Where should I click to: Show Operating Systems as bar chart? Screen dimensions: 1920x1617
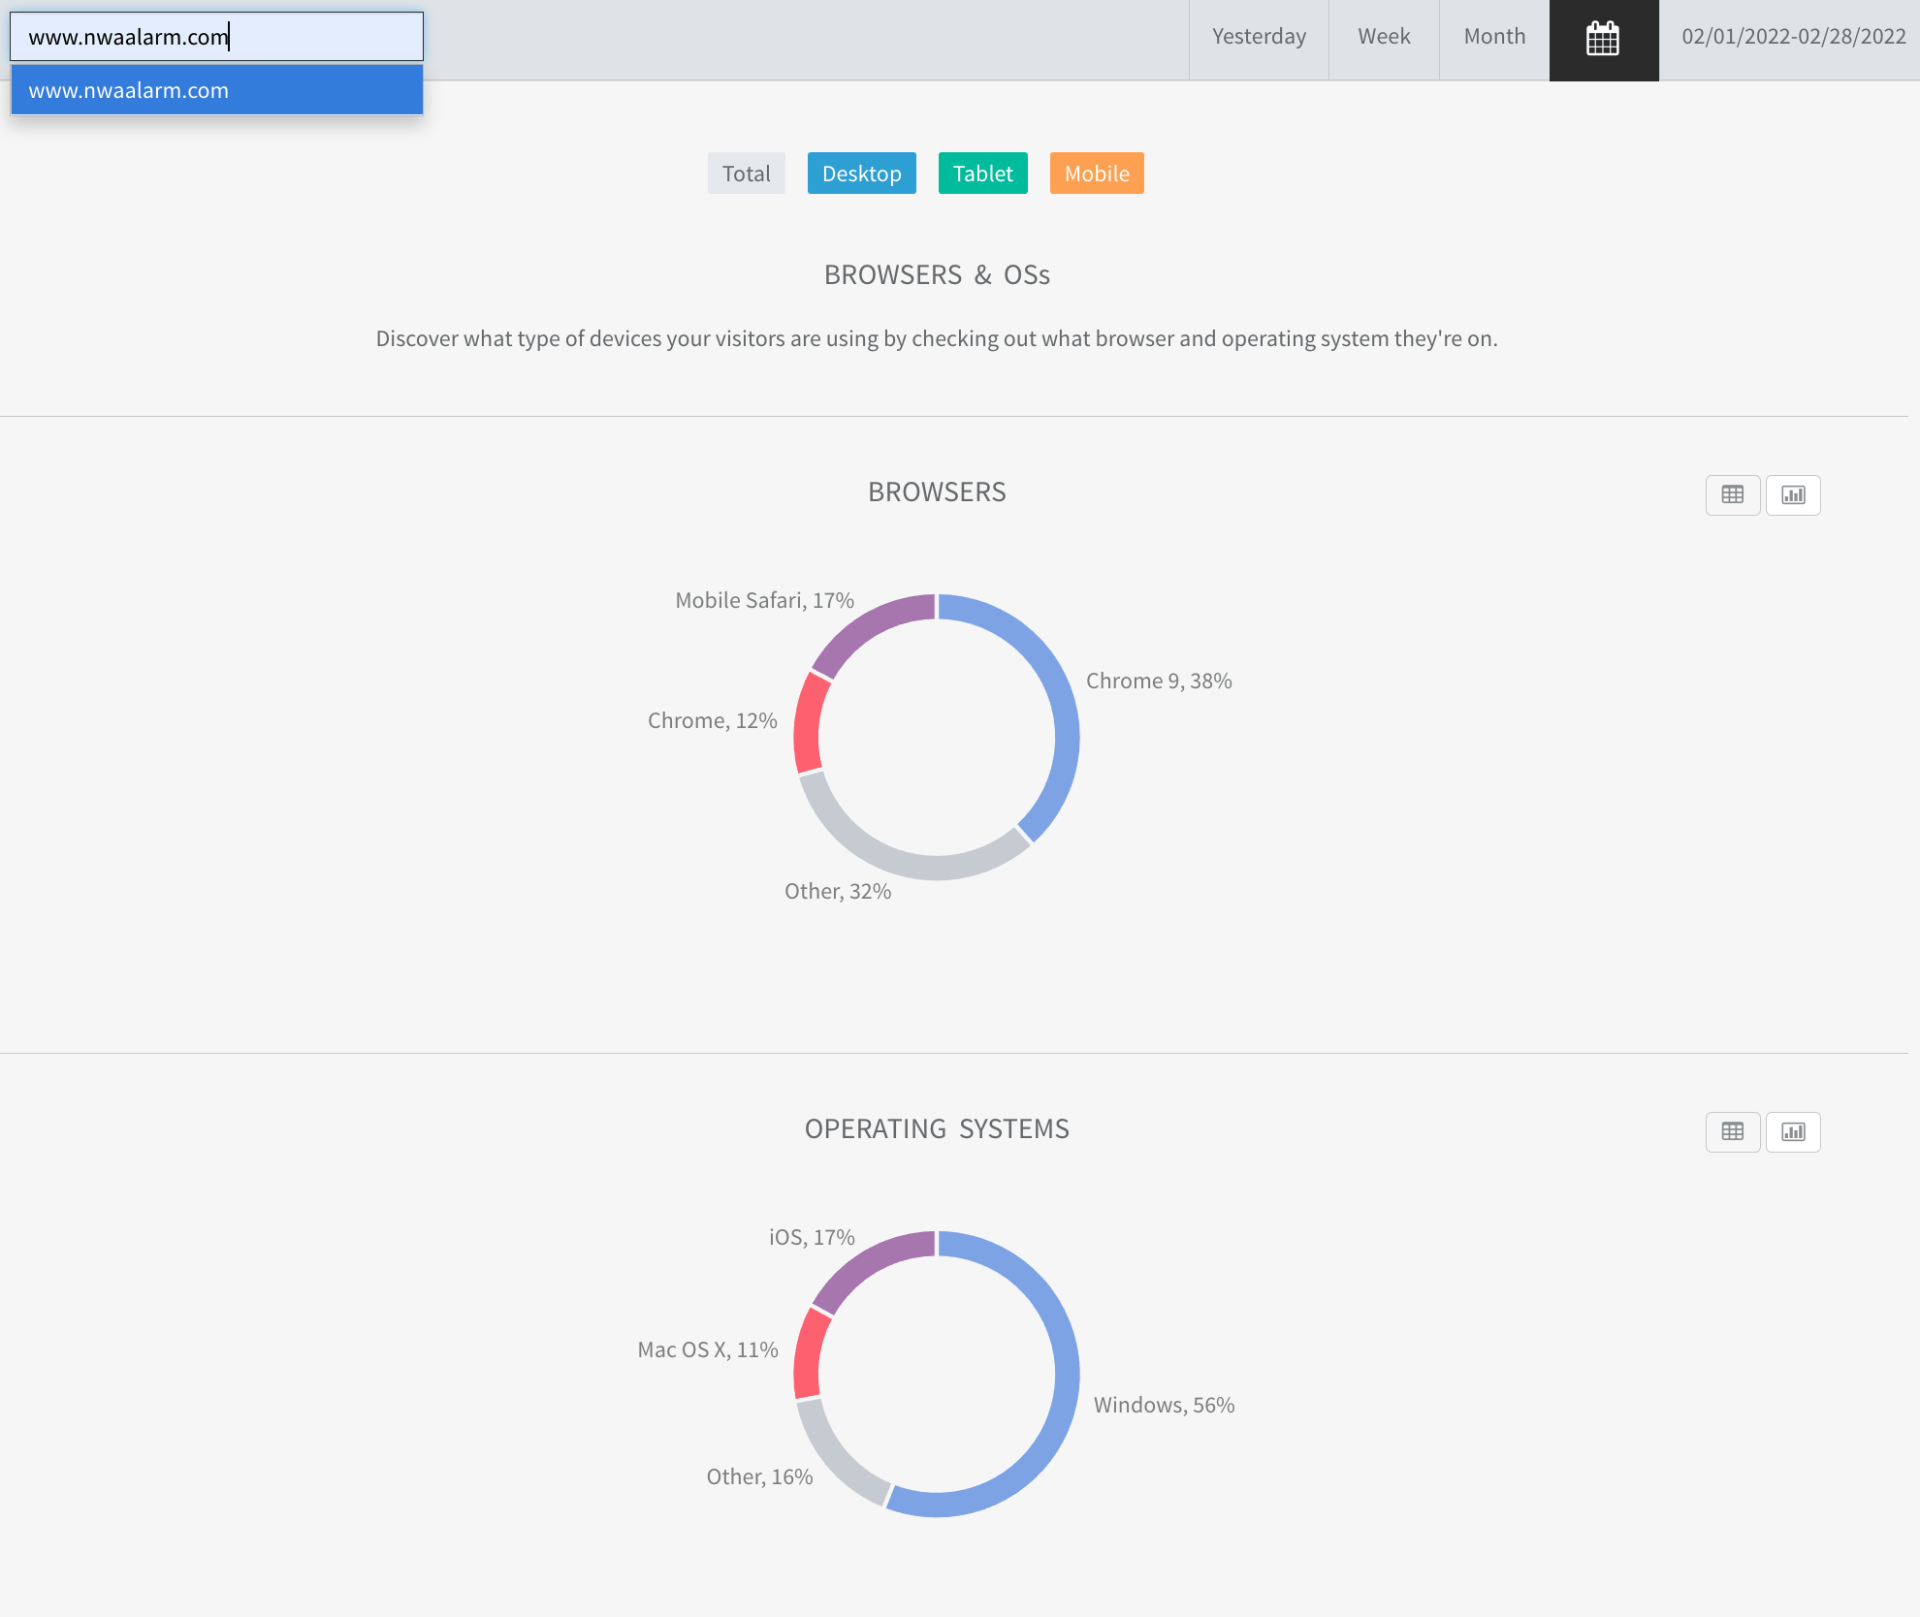tap(1792, 1132)
